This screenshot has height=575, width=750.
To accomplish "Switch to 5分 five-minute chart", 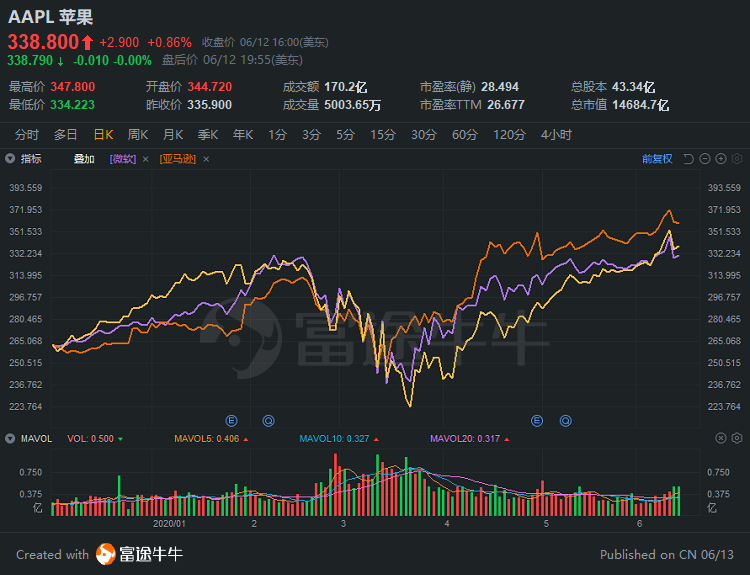I will click(345, 135).
